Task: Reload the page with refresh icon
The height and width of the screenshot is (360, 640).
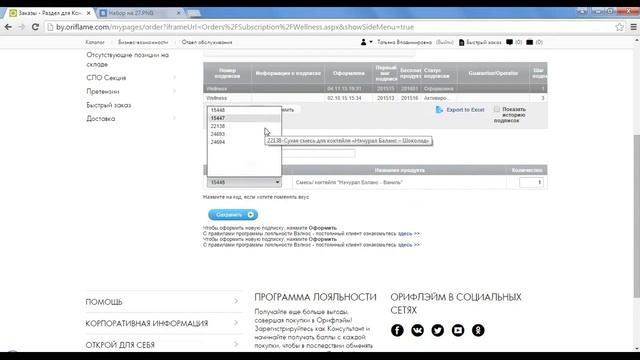Action: click(35, 27)
